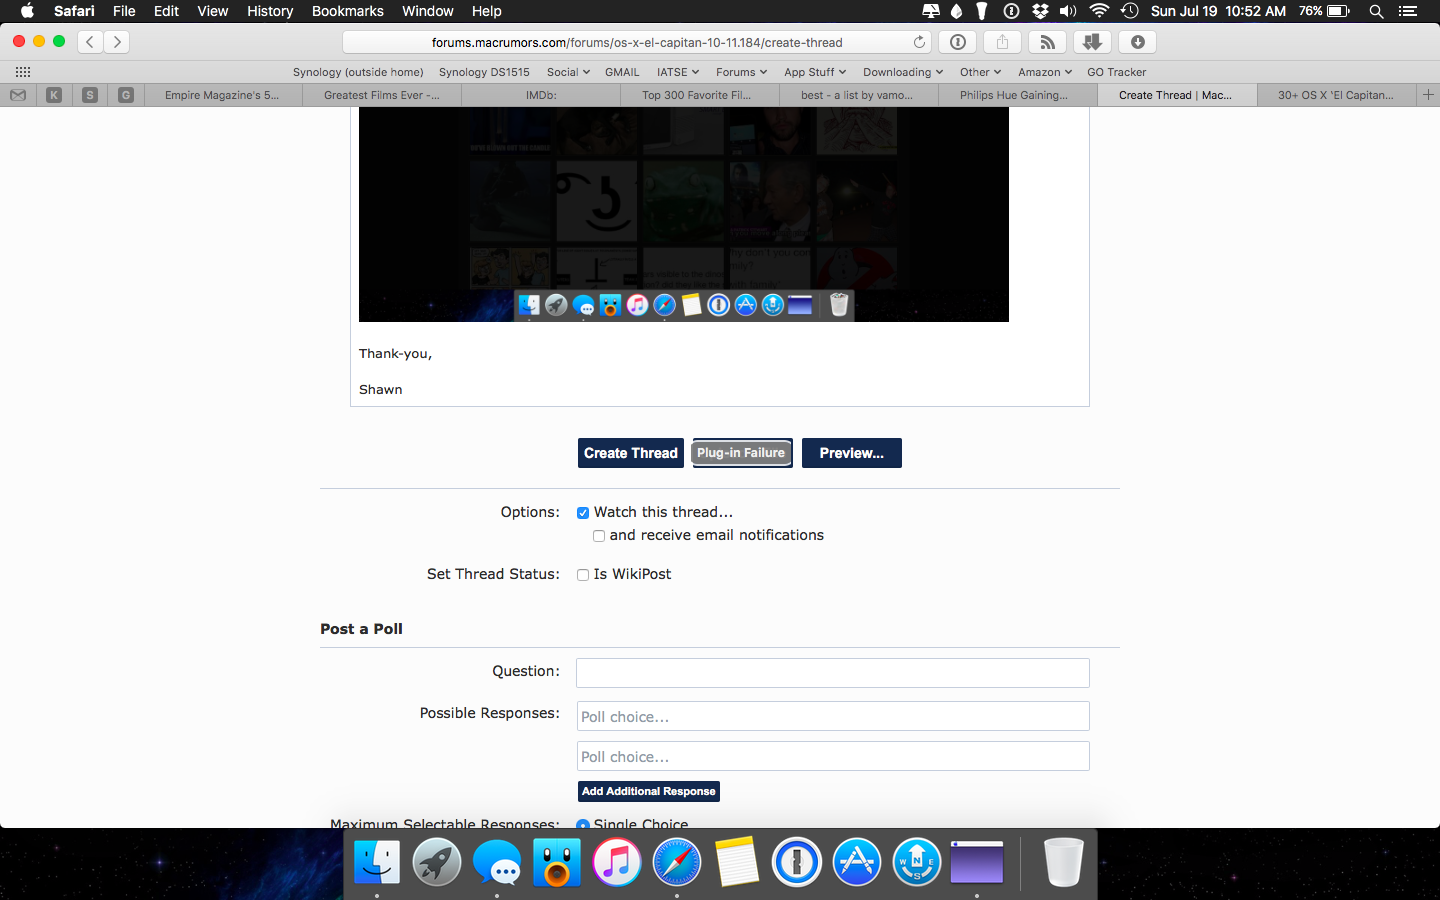Click the Create Thread button
The image size is (1440, 900).
point(631,453)
